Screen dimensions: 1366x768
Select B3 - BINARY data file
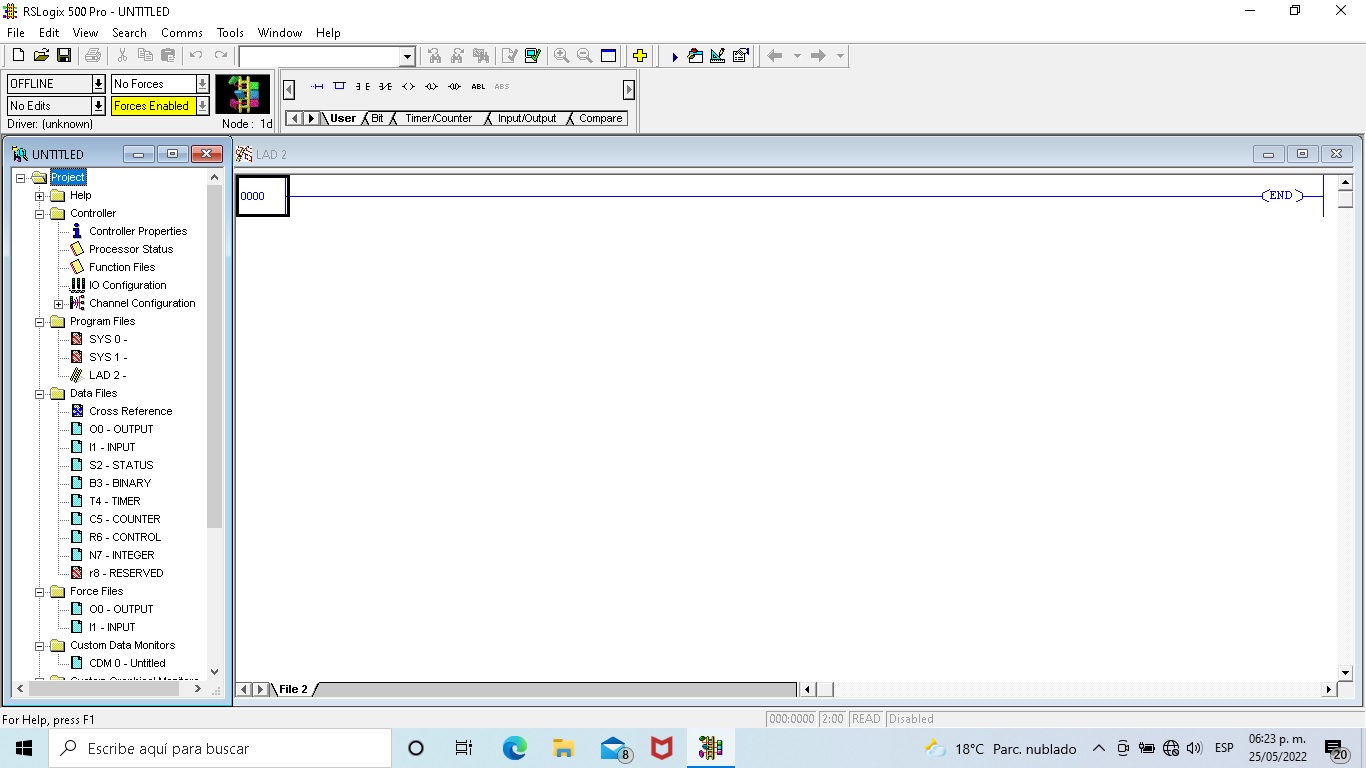tap(120, 483)
